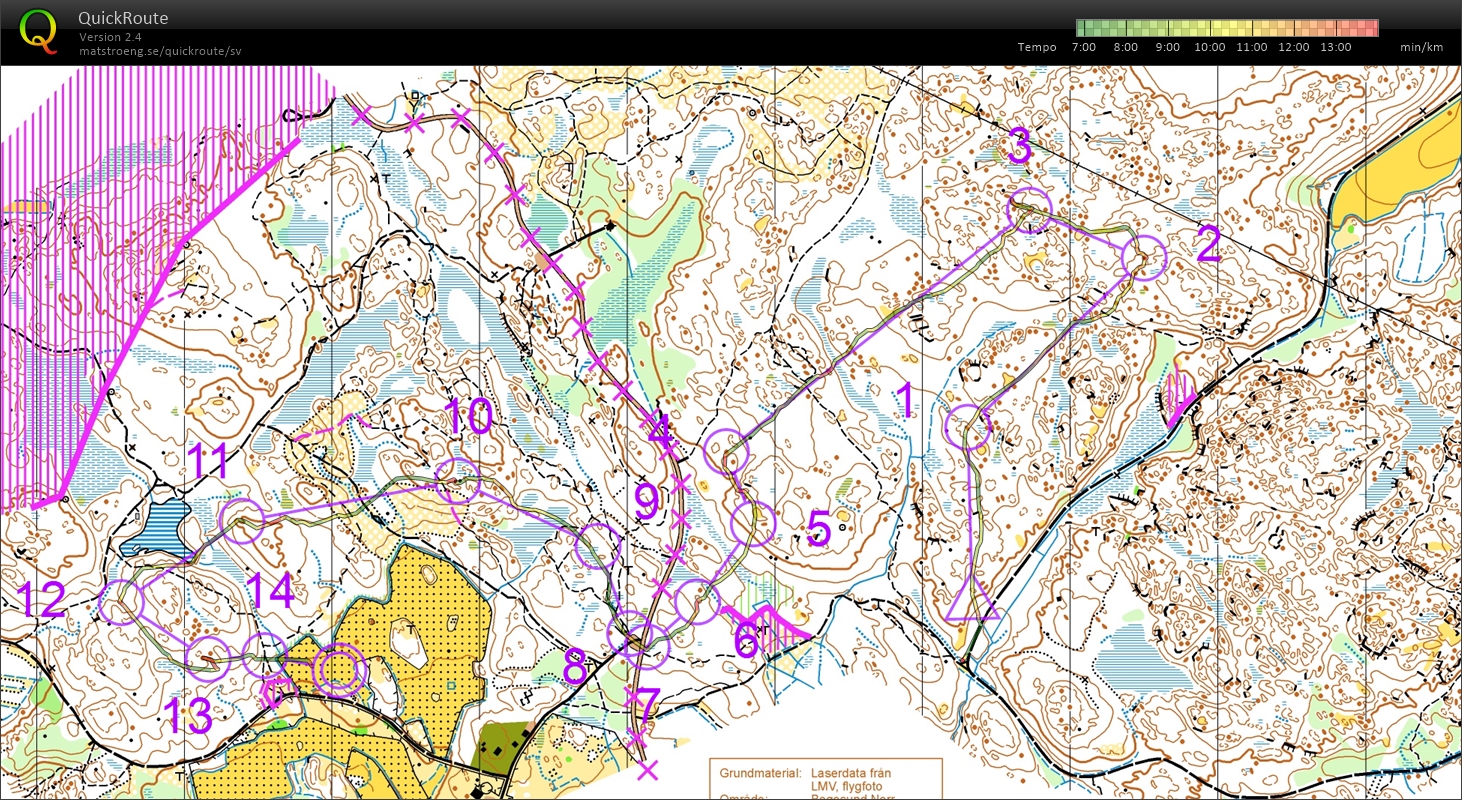Click control number 14 on the map

tap(269, 591)
